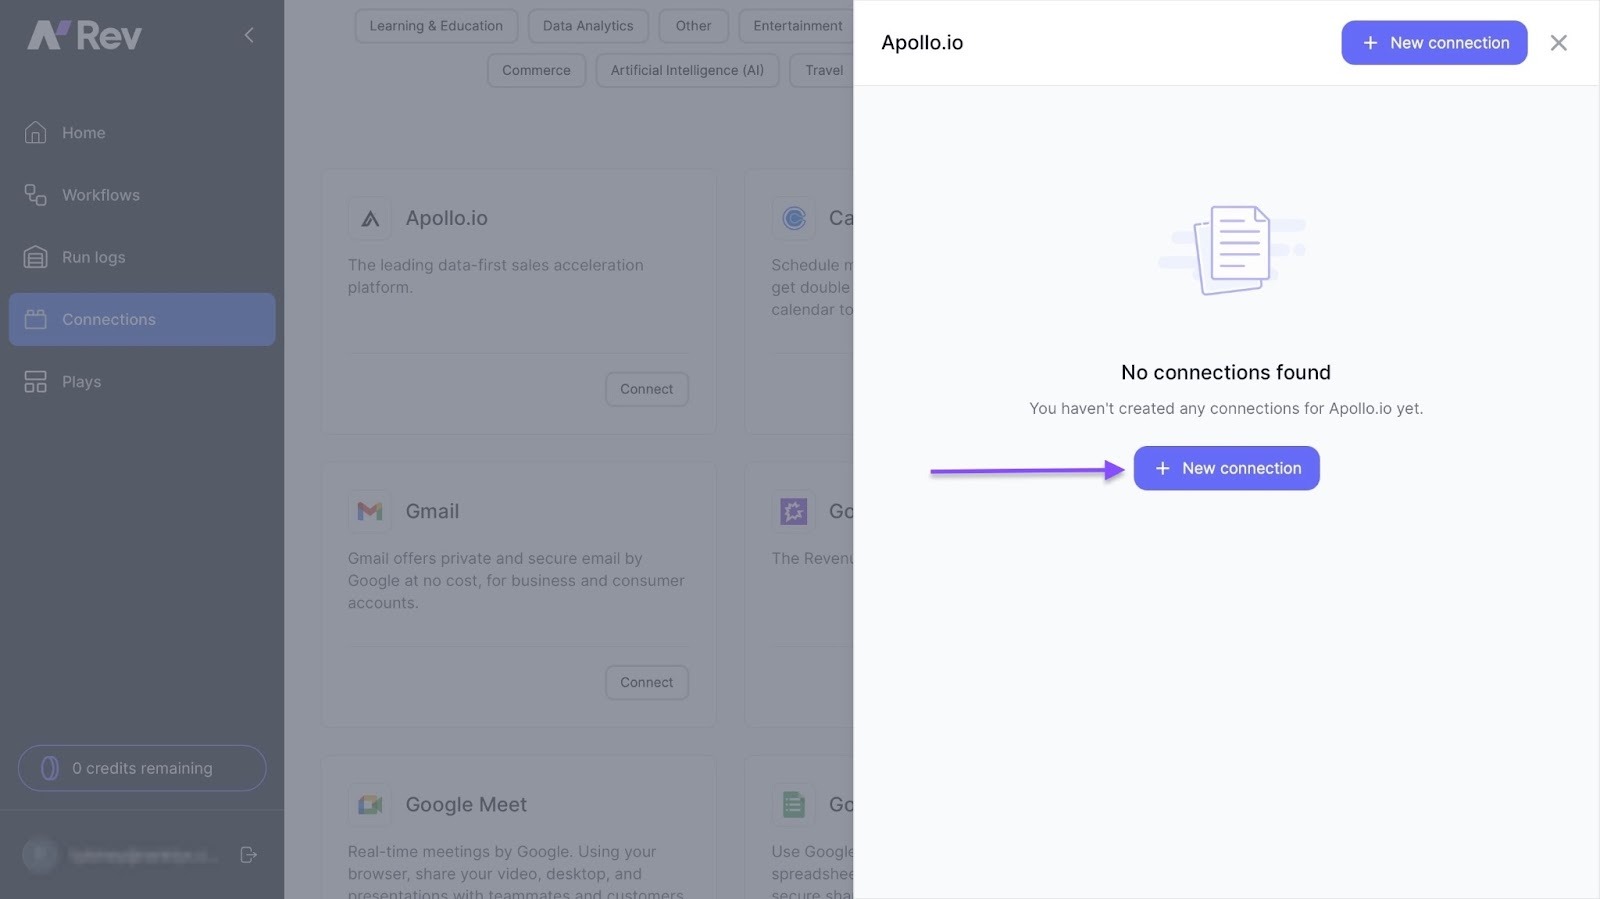
Task: Select Connections in the sidebar
Action: (x=142, y=319)
